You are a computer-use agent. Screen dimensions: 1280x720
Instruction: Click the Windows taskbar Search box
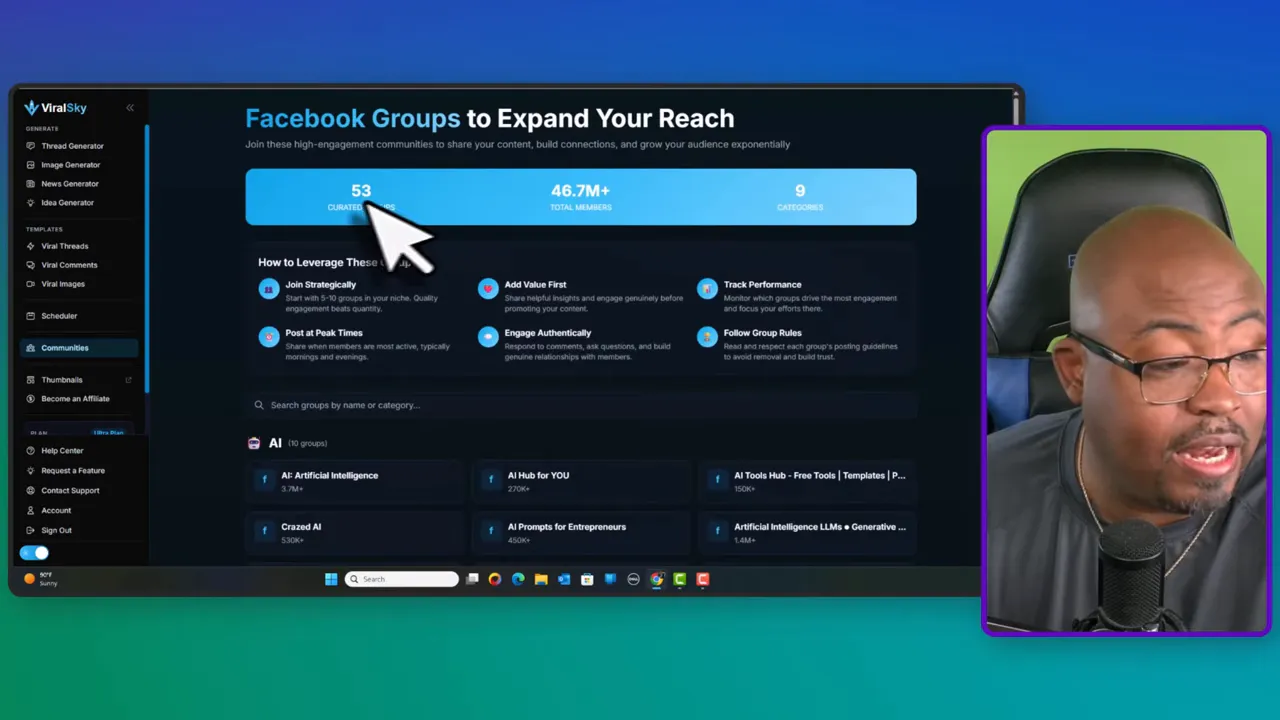pos(402,579)
